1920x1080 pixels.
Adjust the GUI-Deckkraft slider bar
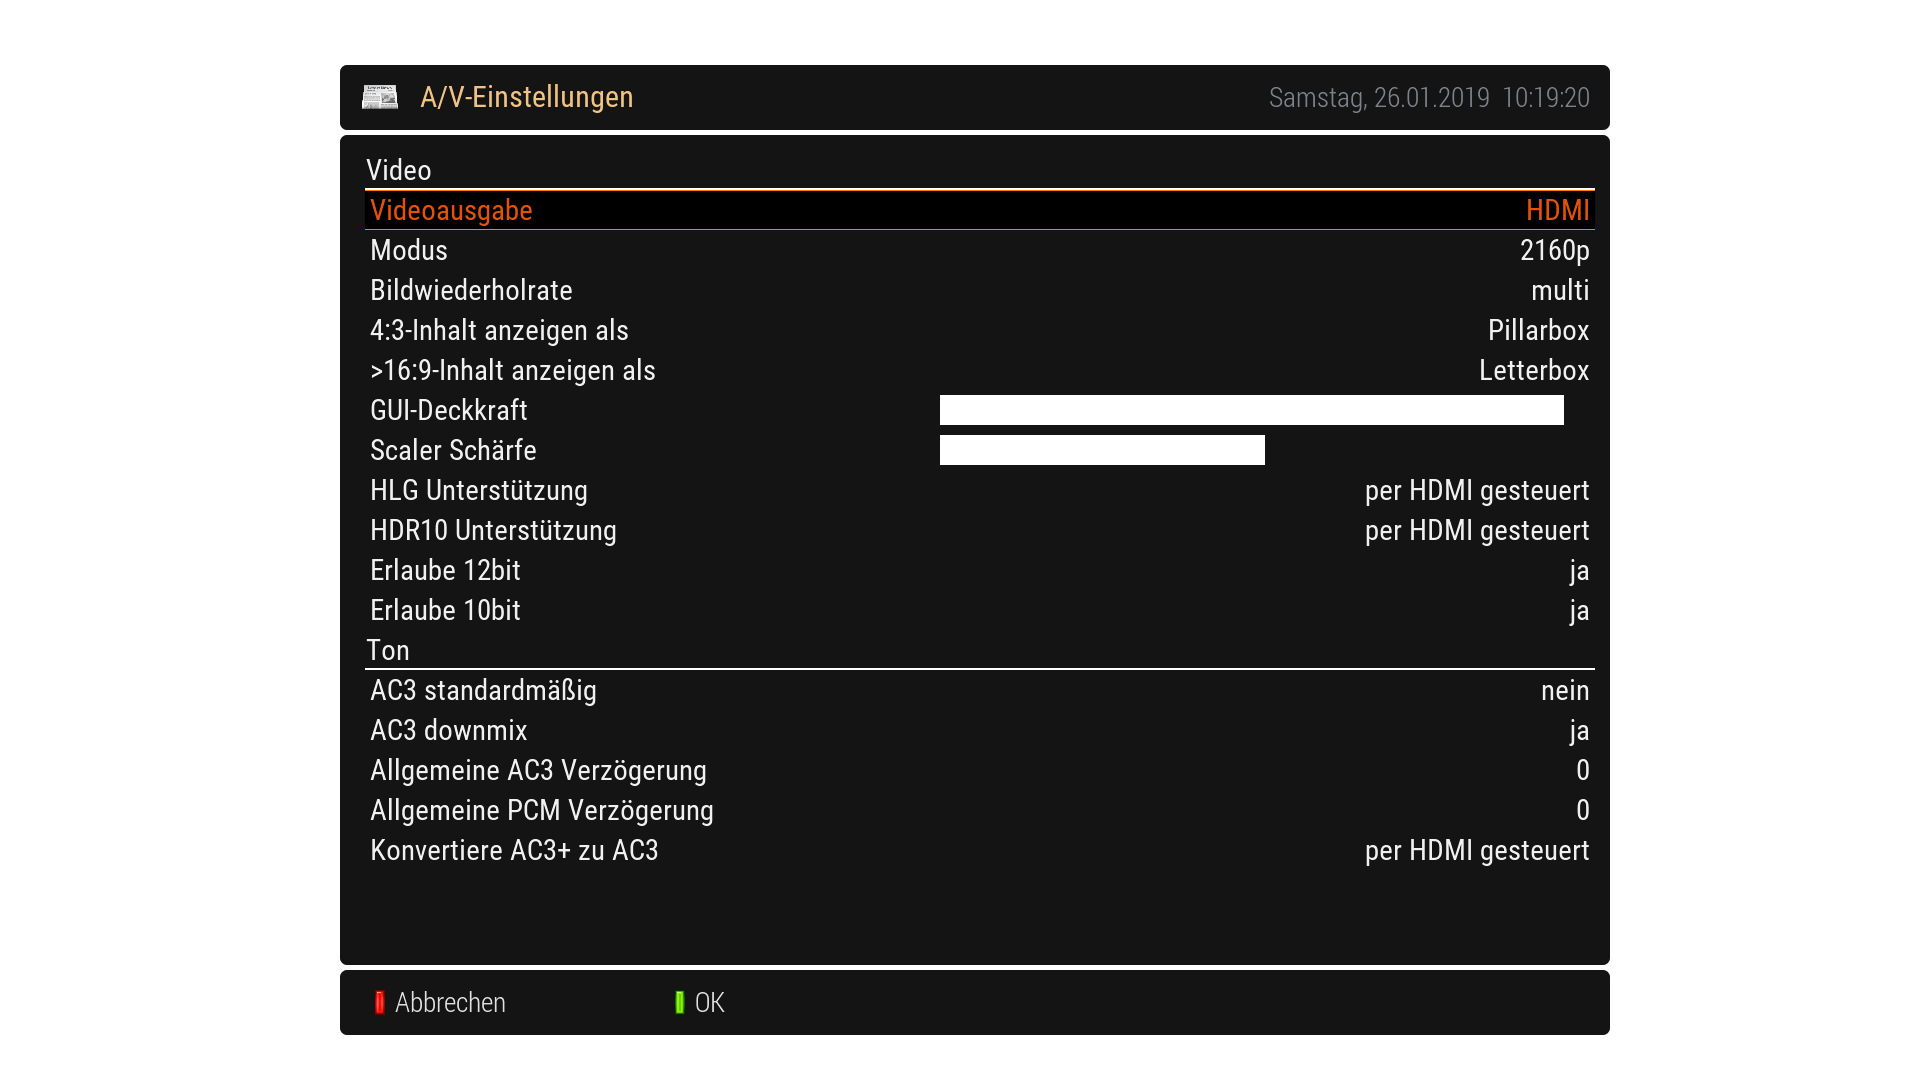point(1251,410)
